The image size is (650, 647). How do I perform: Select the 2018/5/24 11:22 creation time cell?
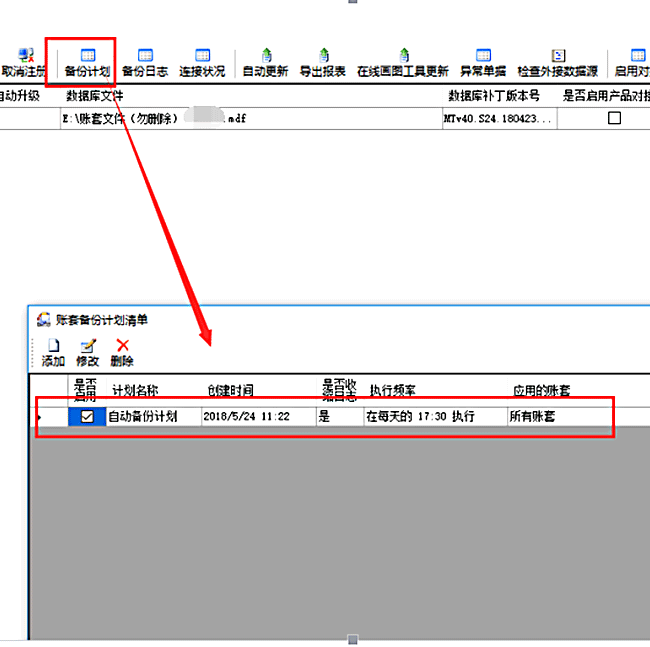[259, 416]
